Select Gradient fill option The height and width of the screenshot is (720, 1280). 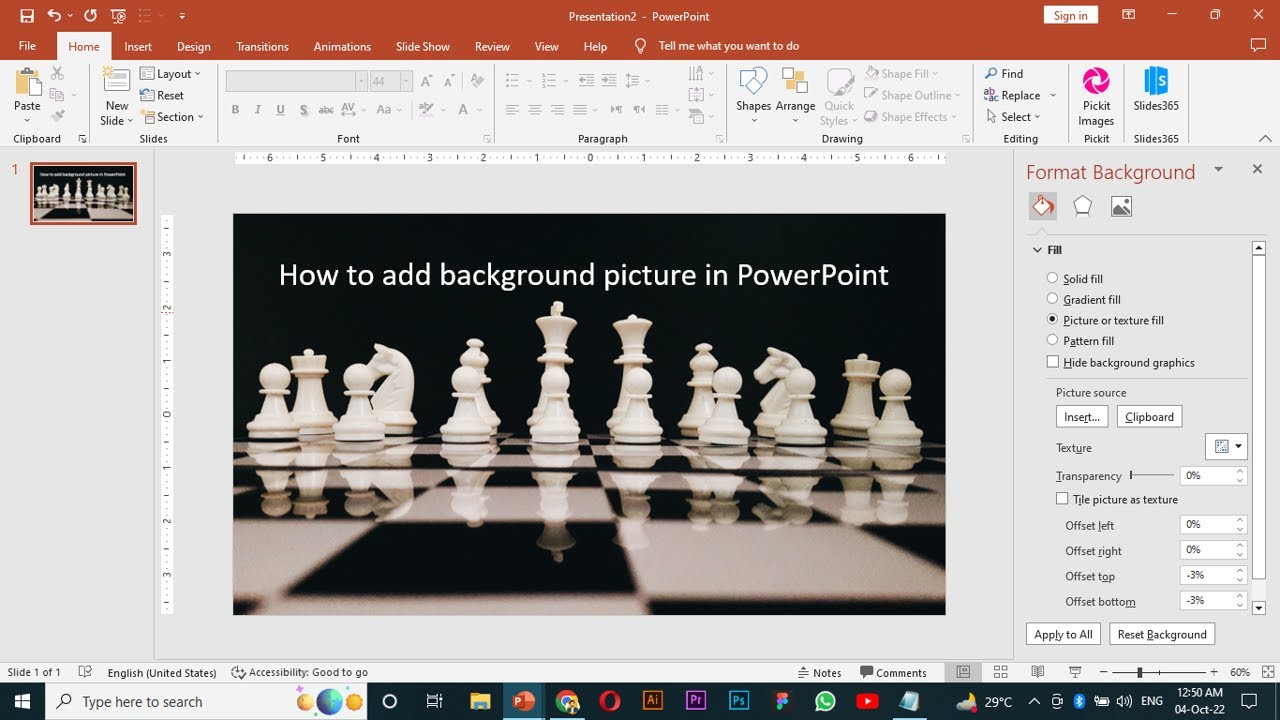(1052, 298)
